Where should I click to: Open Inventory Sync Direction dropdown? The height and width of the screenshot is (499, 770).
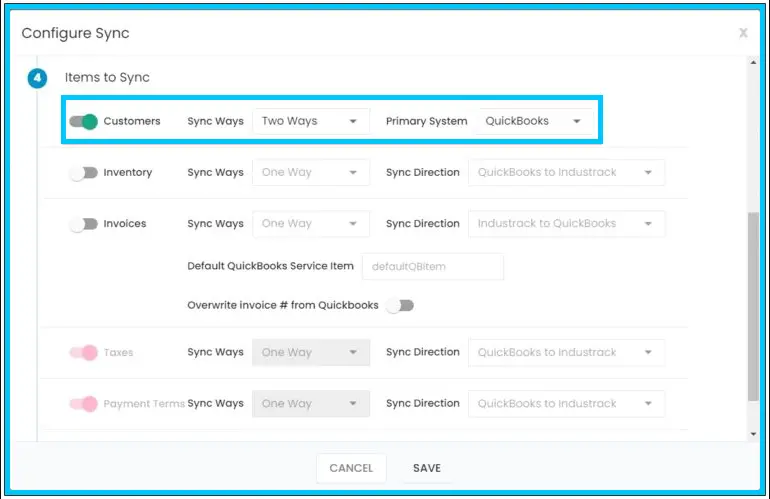pyautogui.click(x=567, y=172)
